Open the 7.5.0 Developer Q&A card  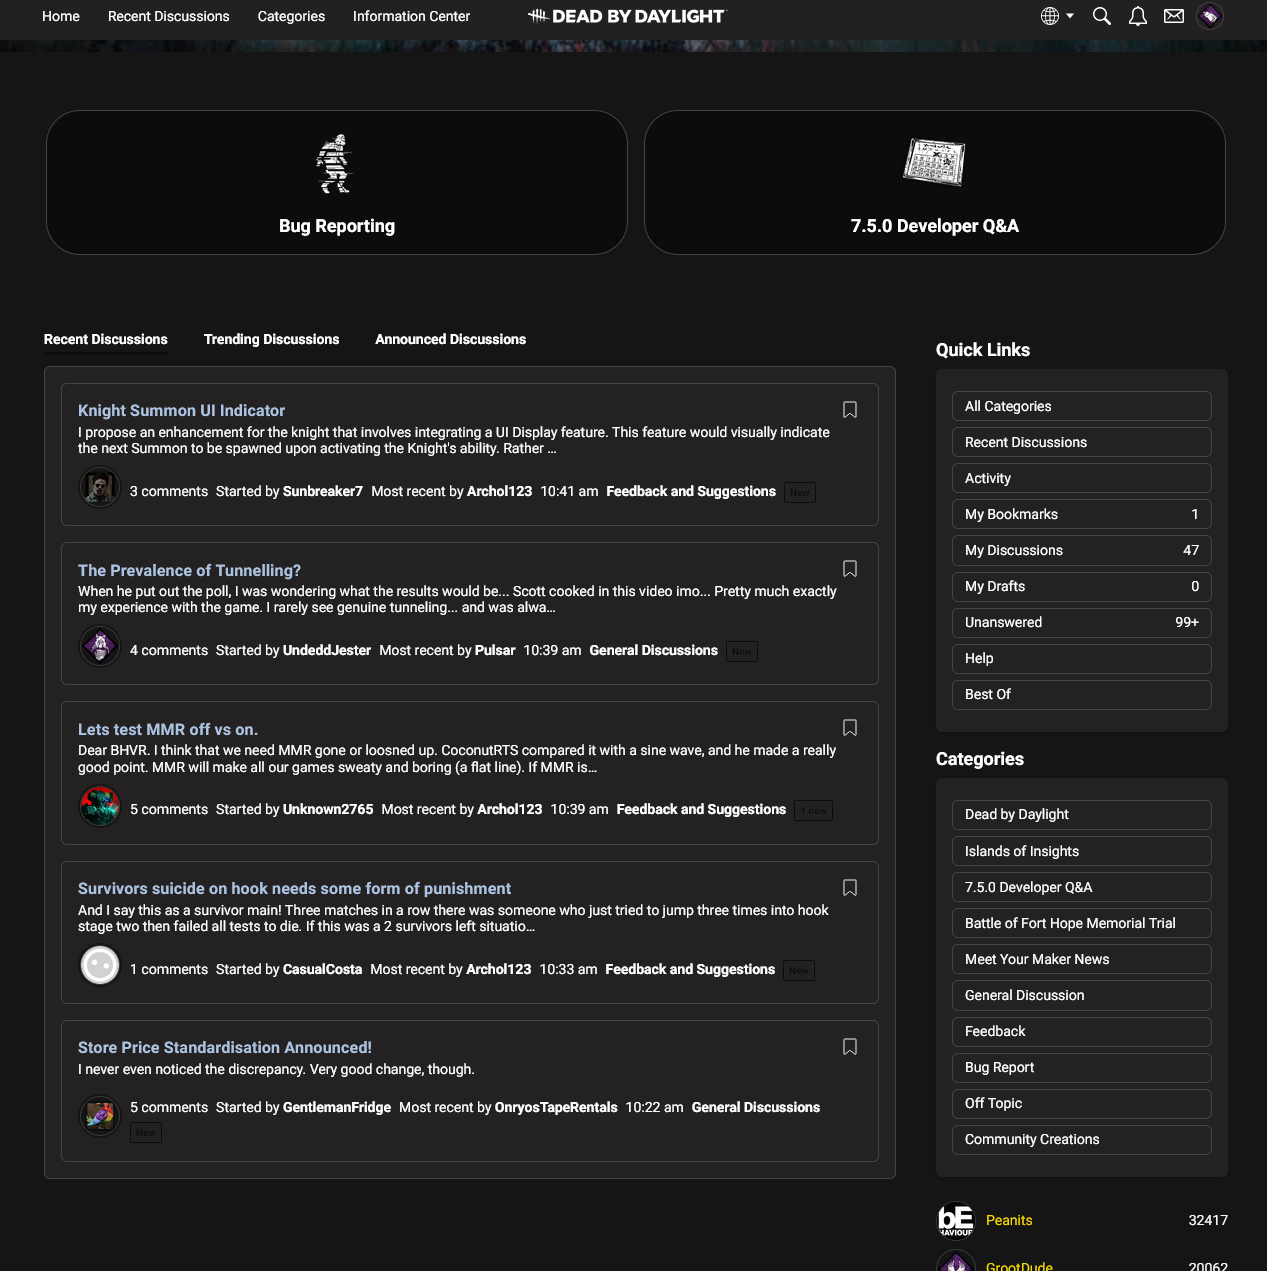coord(935,182)
